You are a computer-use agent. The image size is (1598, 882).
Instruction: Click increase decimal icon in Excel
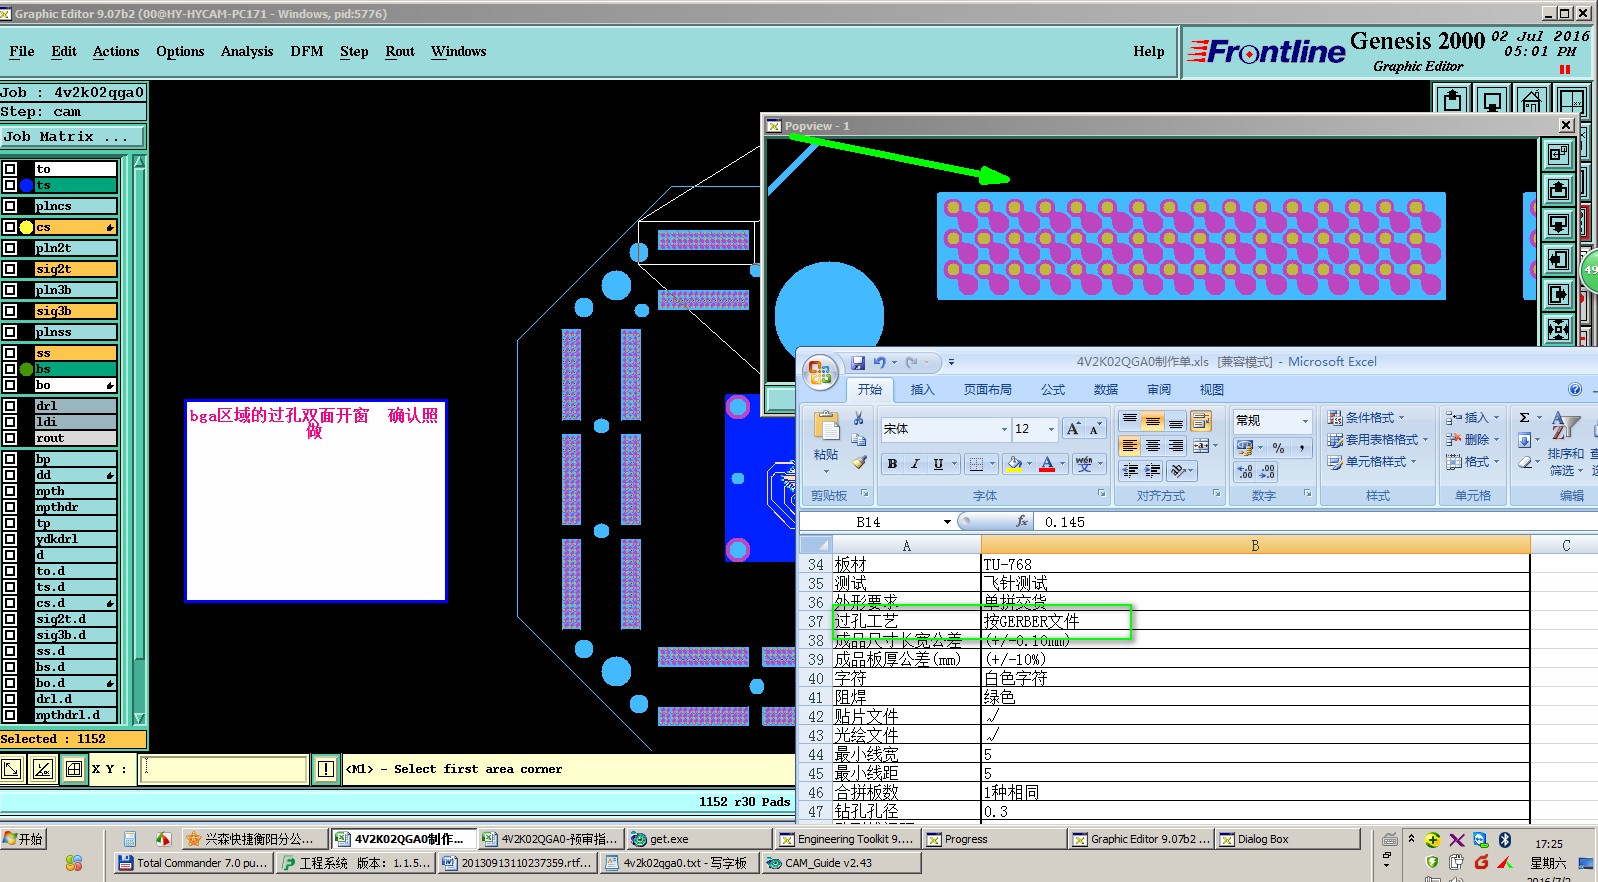pos(1245,472)
